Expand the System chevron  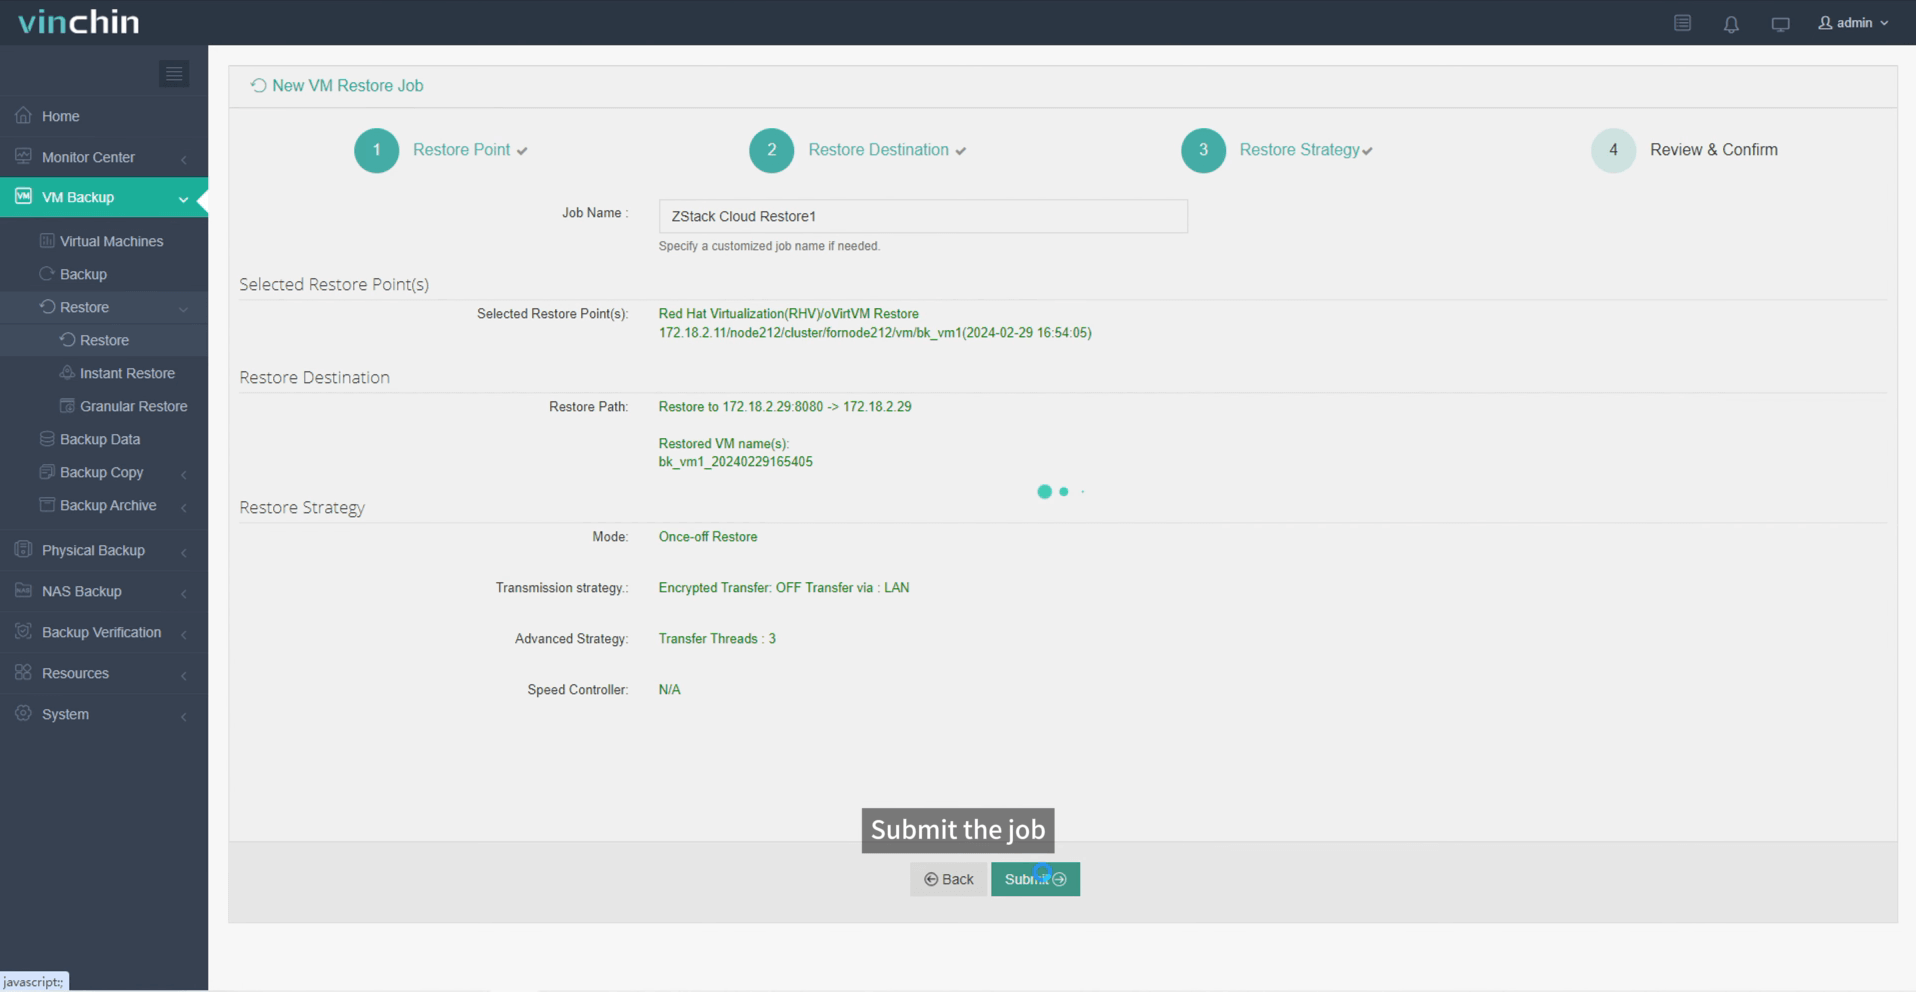tap(184, 716)
